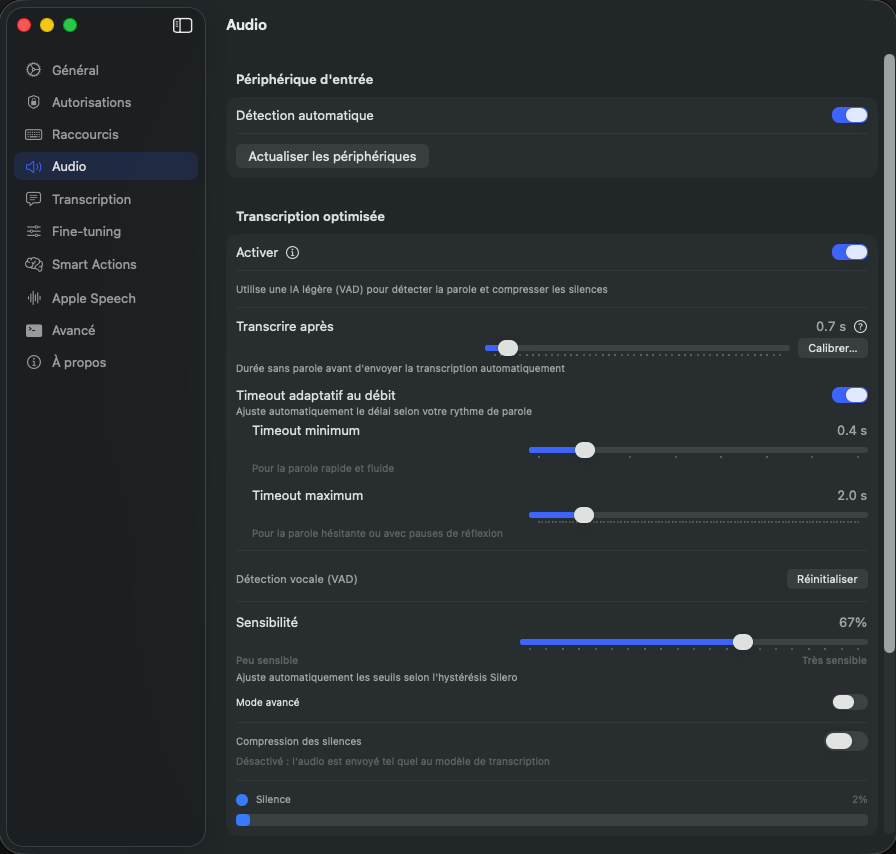The height and width of the screenshot is (854, 896).
Task: Toggle Détection automatique switch
Action: click(849, 115)
